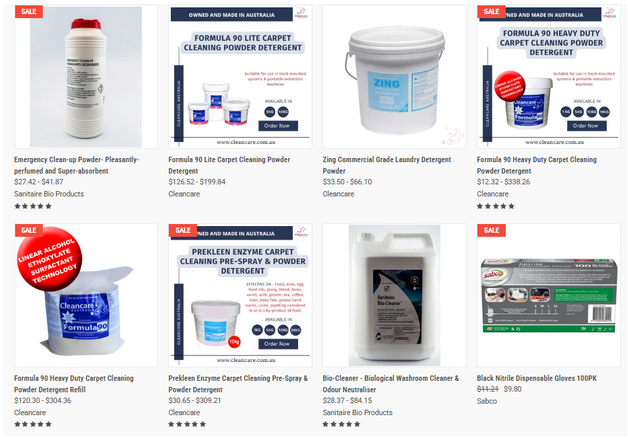Click the Bio-Cleaner jug product image
The height and width of the screenshot is (437, 628).
395,295
